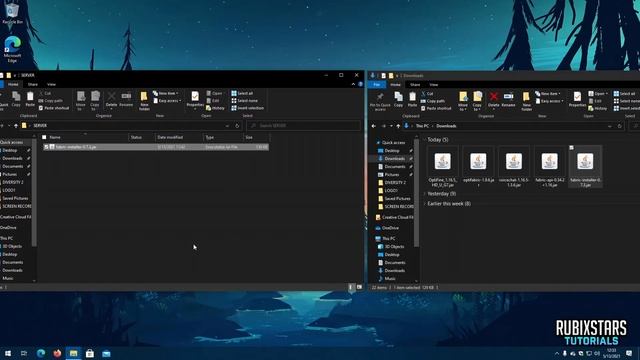Click Copy path in Downloads window

[433, 101]
